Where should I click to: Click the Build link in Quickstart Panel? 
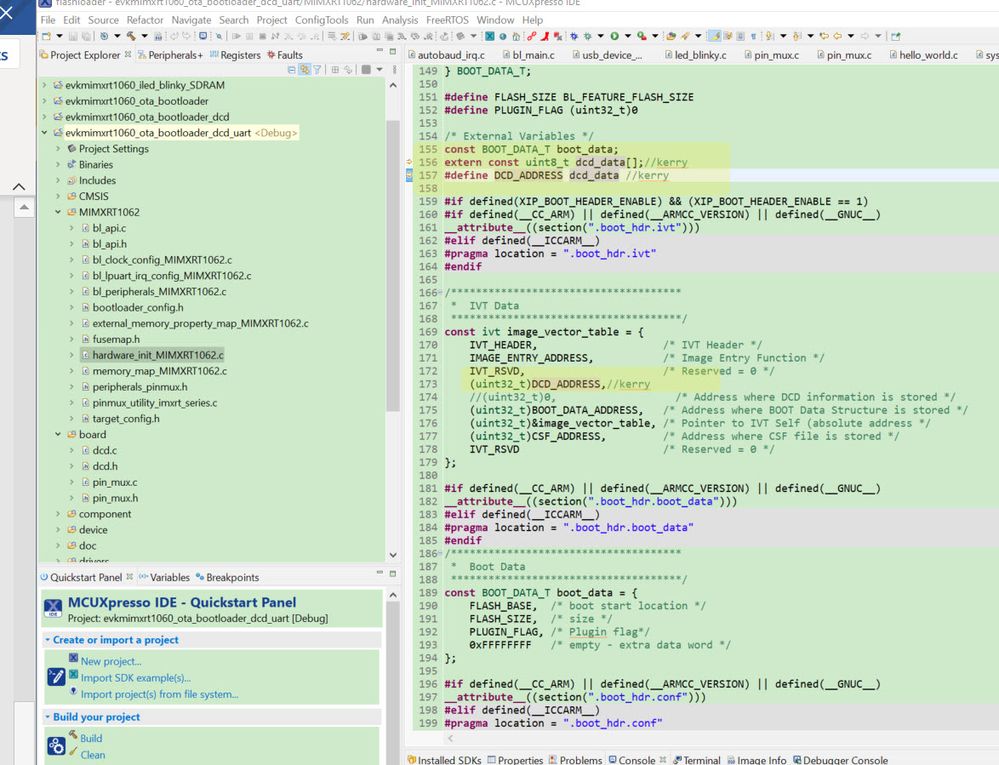point(91,739)
